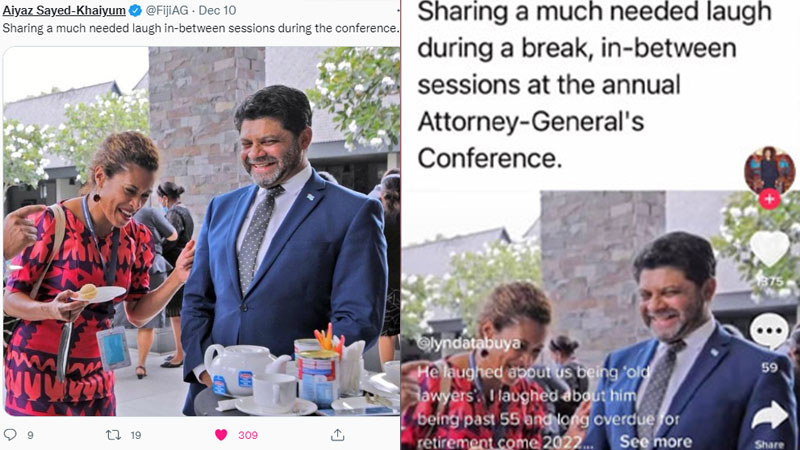Viewport: 800px width, 450px height.
Task: Click the retweet arrows icon
Action: [x=112, y=435]
